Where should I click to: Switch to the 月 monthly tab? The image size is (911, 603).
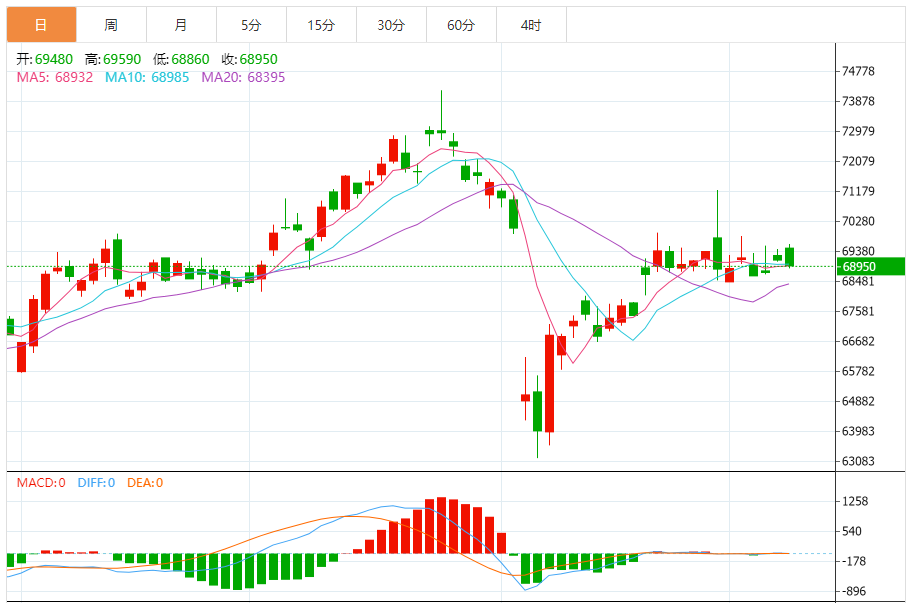[181, 25]
